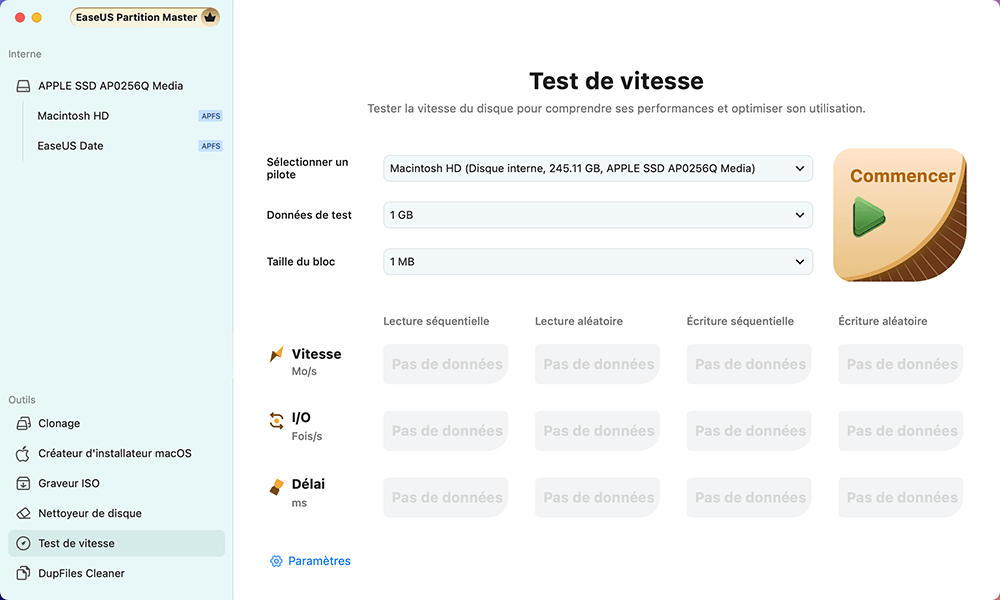Click the Délai hourglass icon
The image size is (1000, 600).
click(276, 487)
